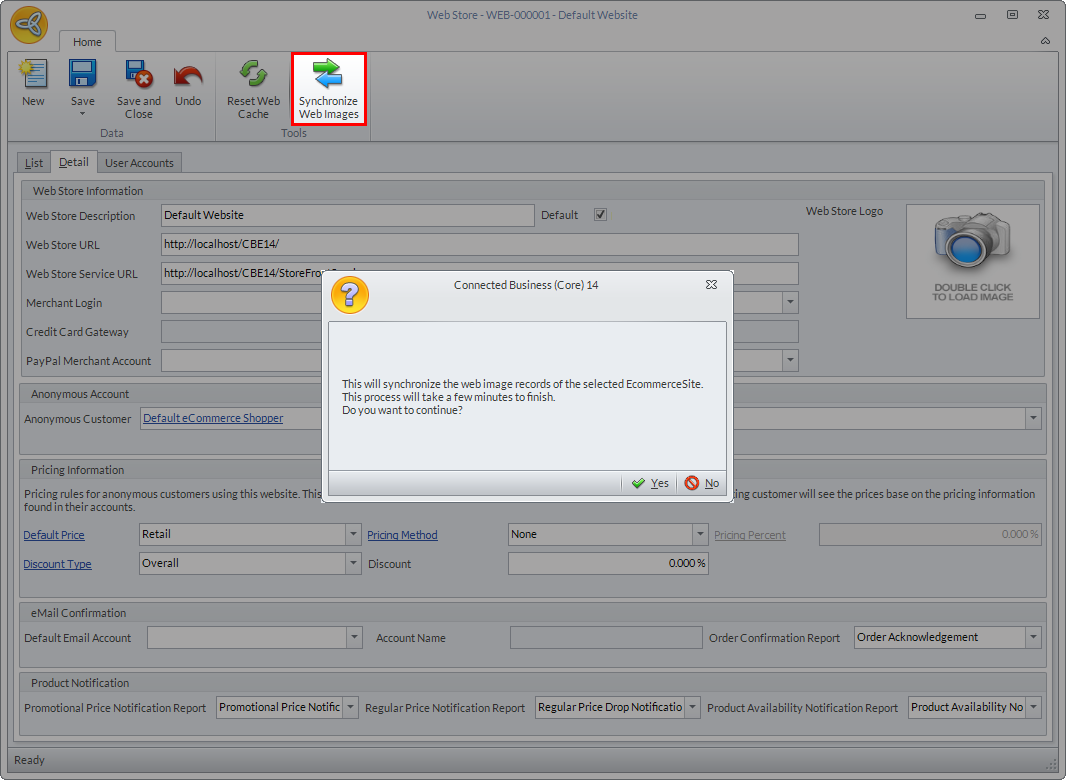Click the Web Store Description field
Screen dimensions: 1066x780
[x=347, y=215]
